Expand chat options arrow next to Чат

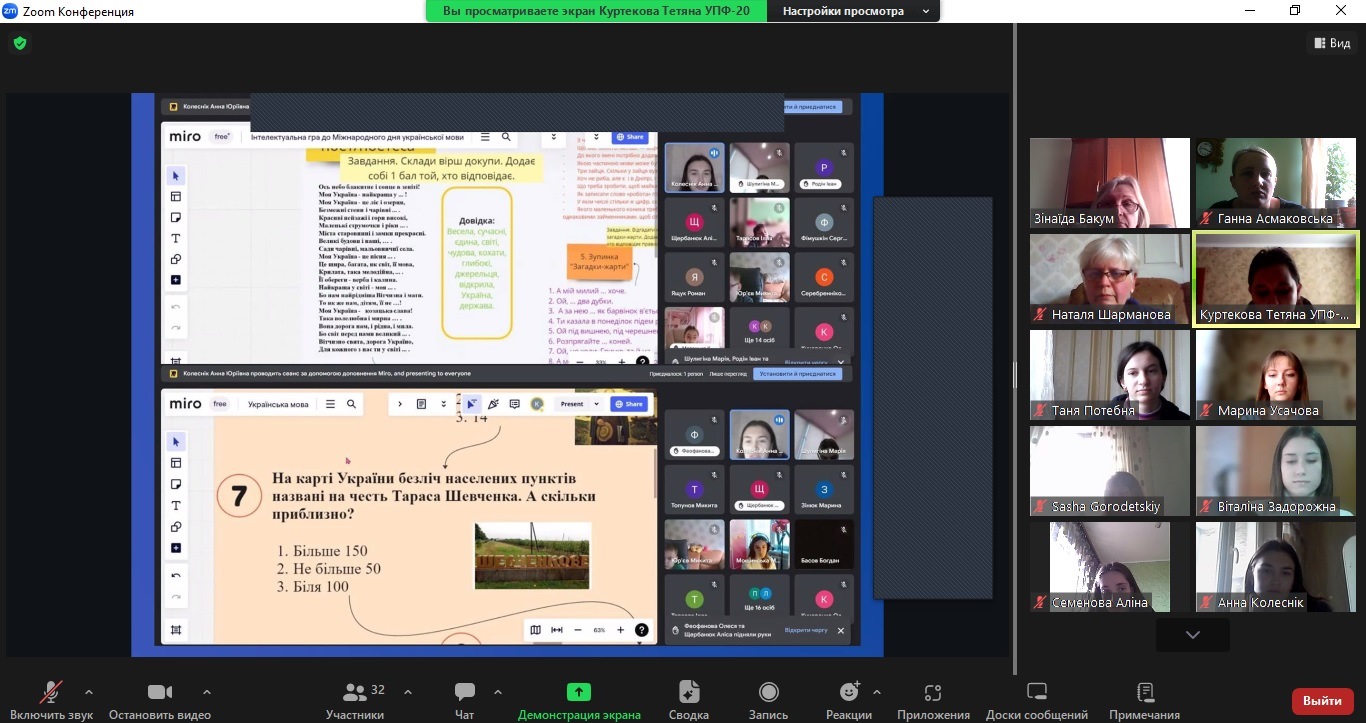pyautogui.click(x=497, y=691)
